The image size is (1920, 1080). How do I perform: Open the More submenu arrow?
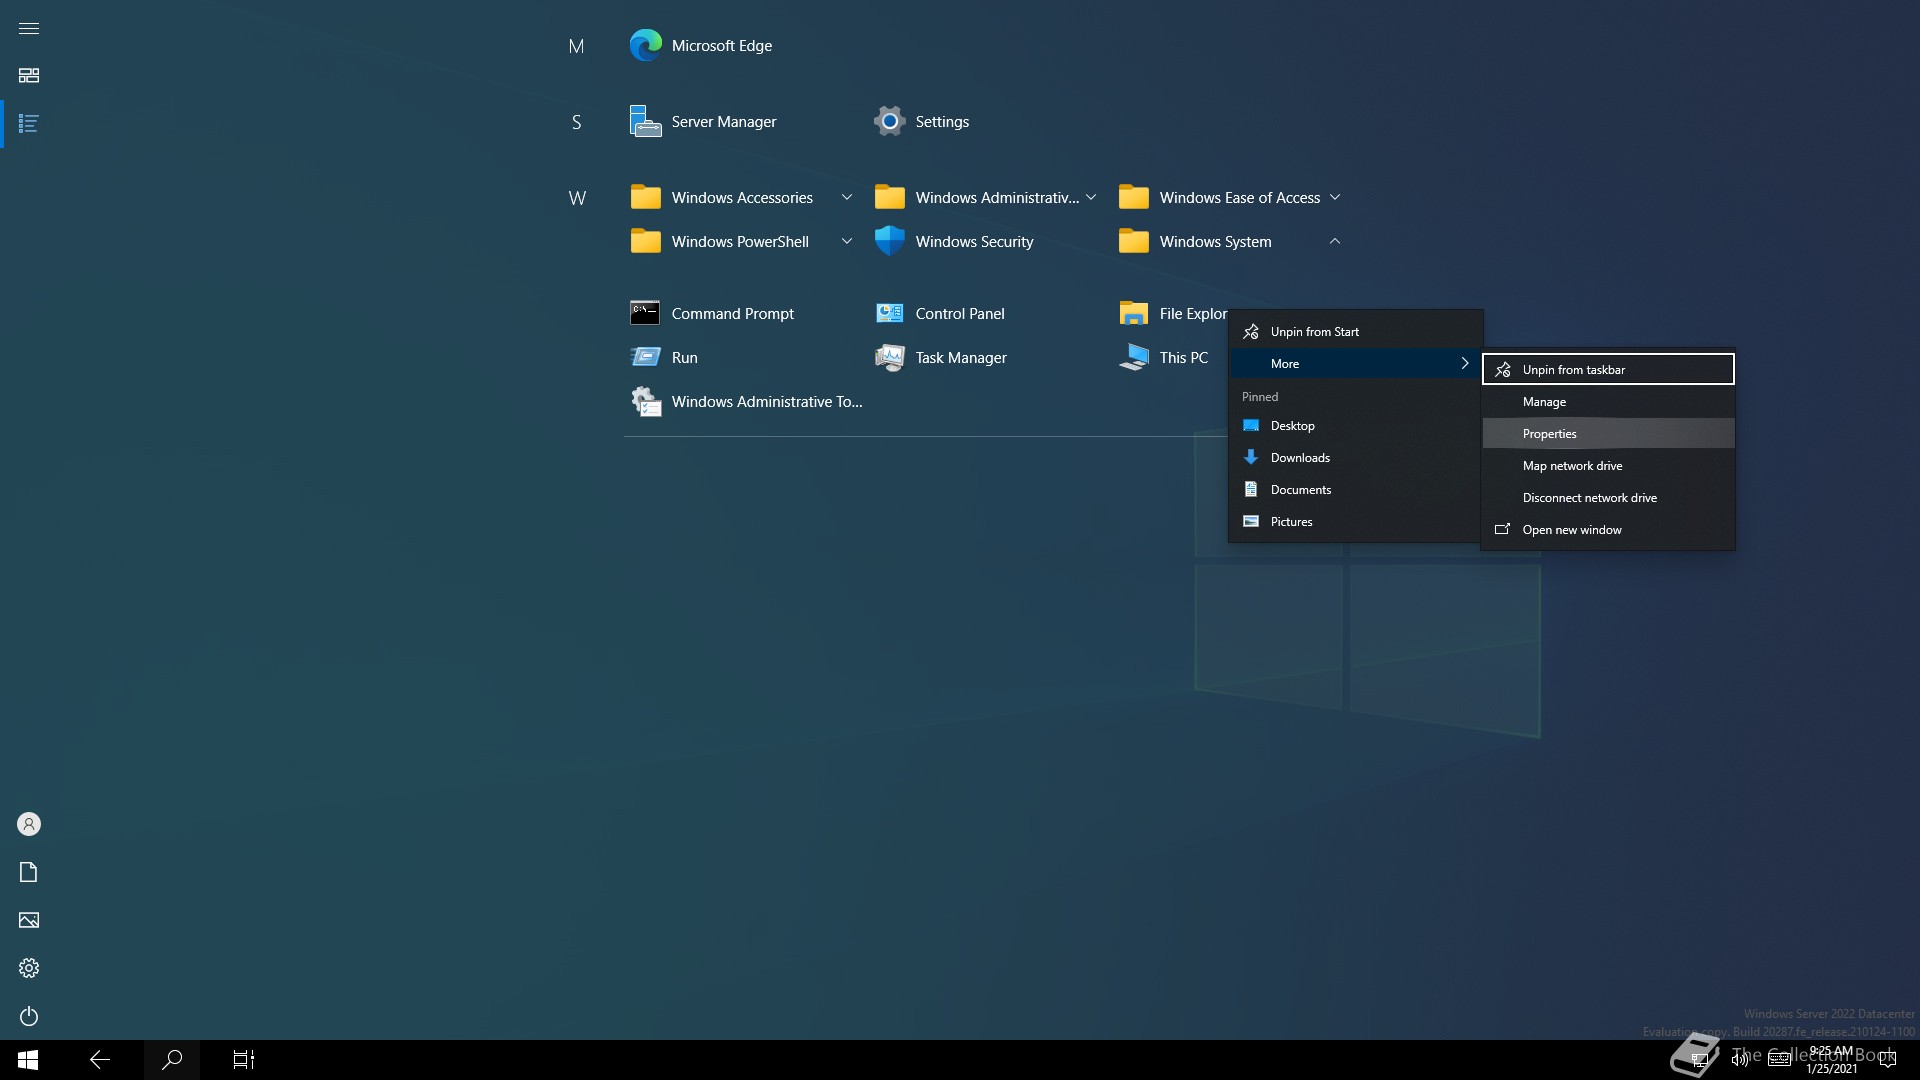click(x=1465, y=364)
